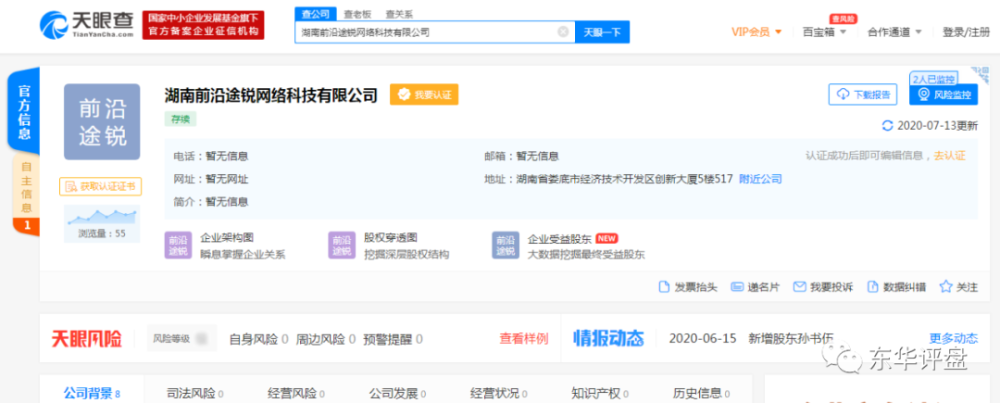1000x403 pixels.
Task: Select the 历史信息 tab
Action: (702, 393)
